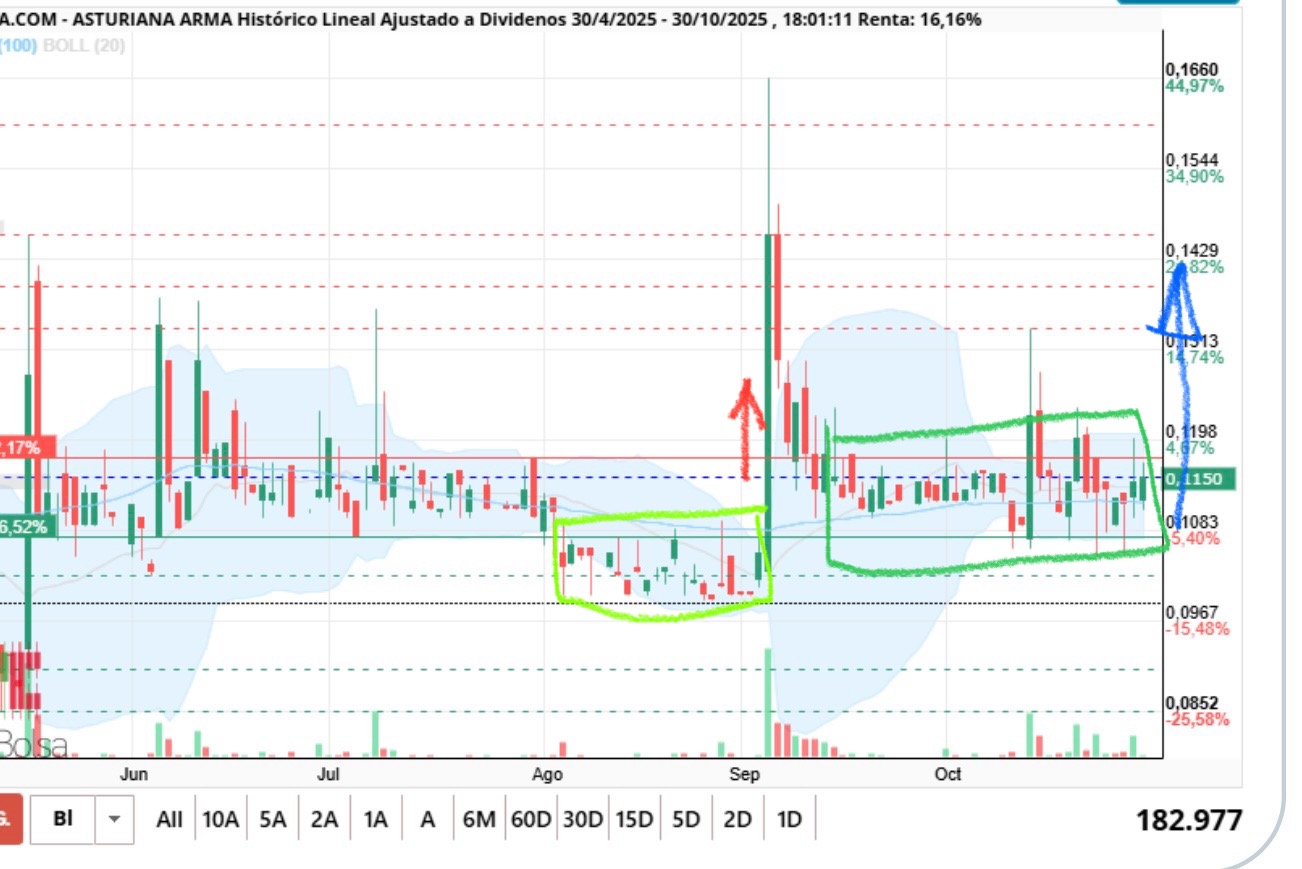Set chart range to 5D
The height and width of the screenshot is (869, 1302).
point(686,820)
